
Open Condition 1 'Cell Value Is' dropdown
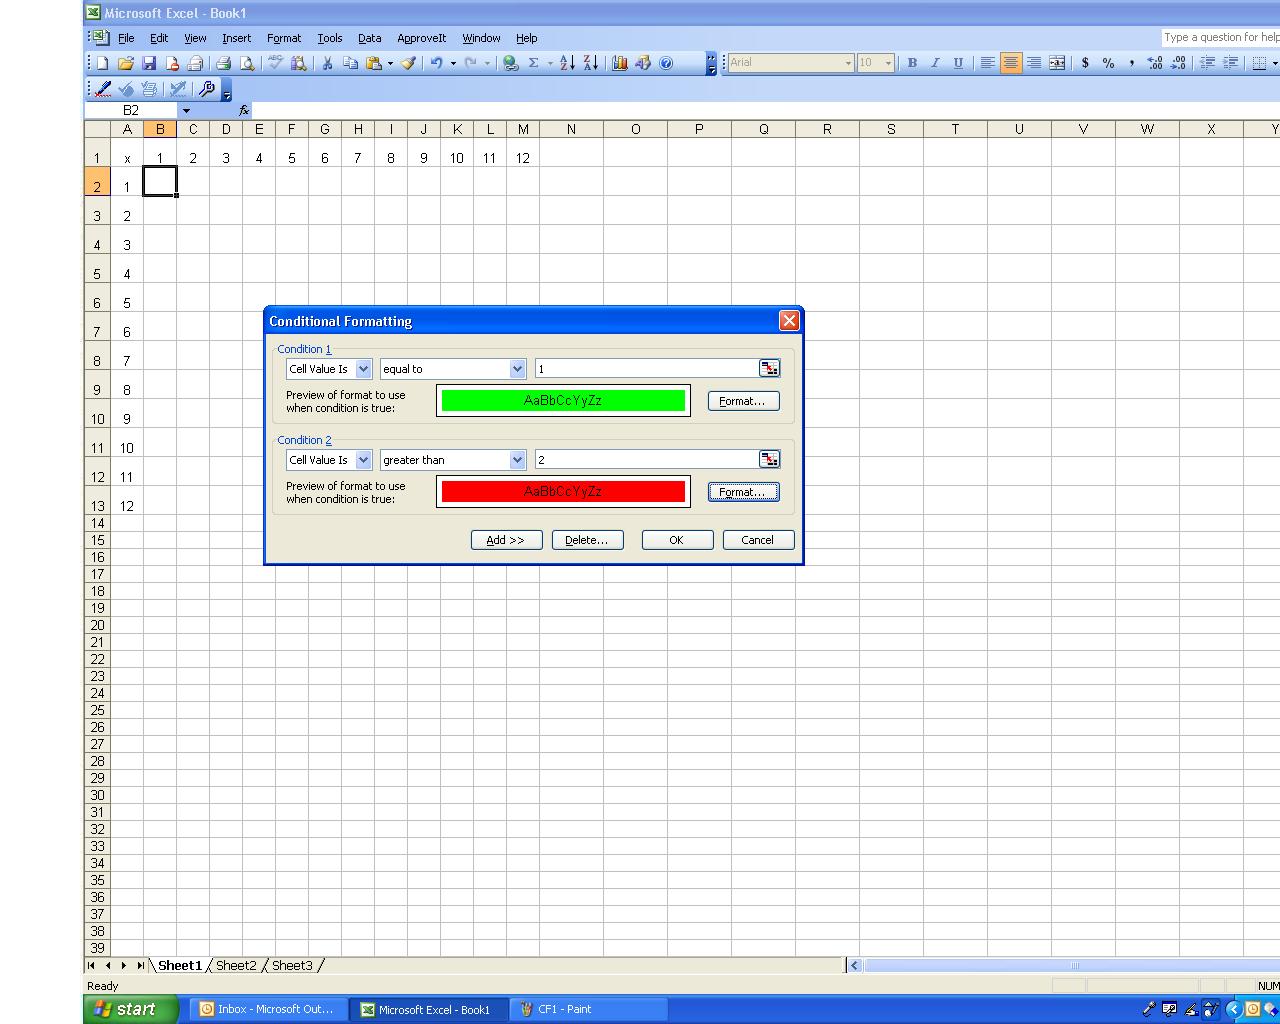(x=364, y=369)
